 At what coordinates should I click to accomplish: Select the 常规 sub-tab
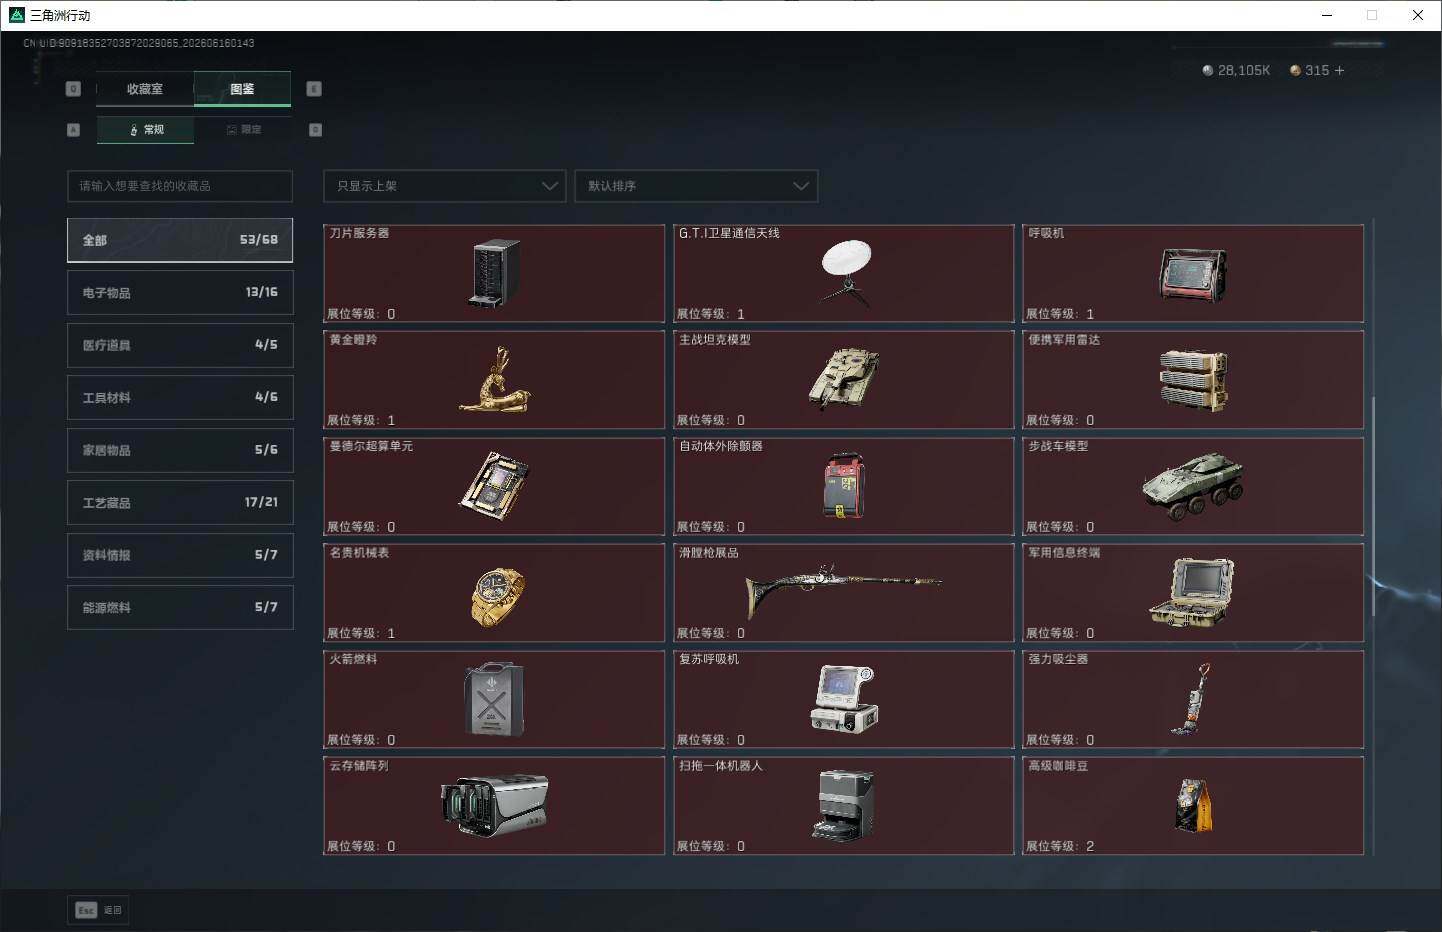click(146, 130)
